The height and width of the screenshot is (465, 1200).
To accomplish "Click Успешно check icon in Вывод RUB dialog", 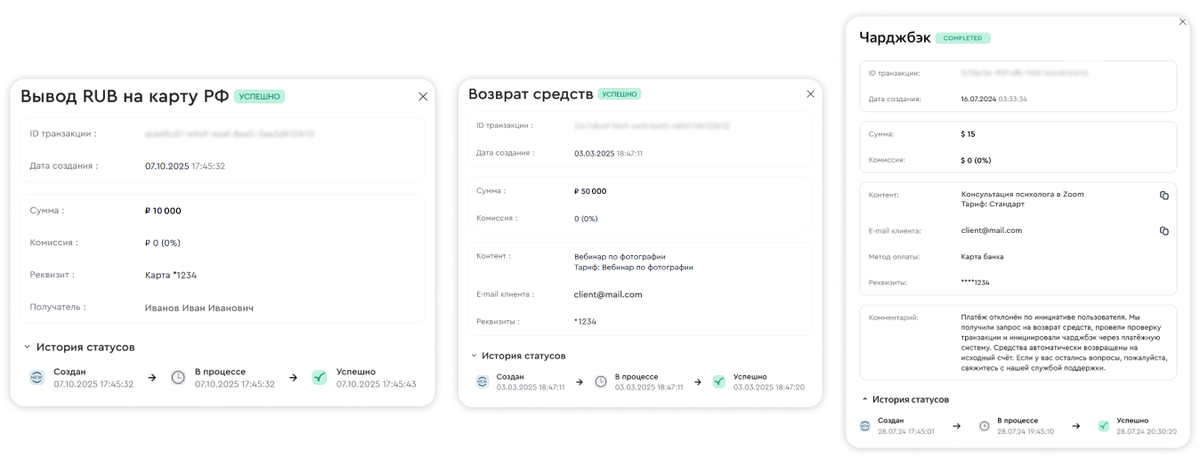I will (319, 378).
